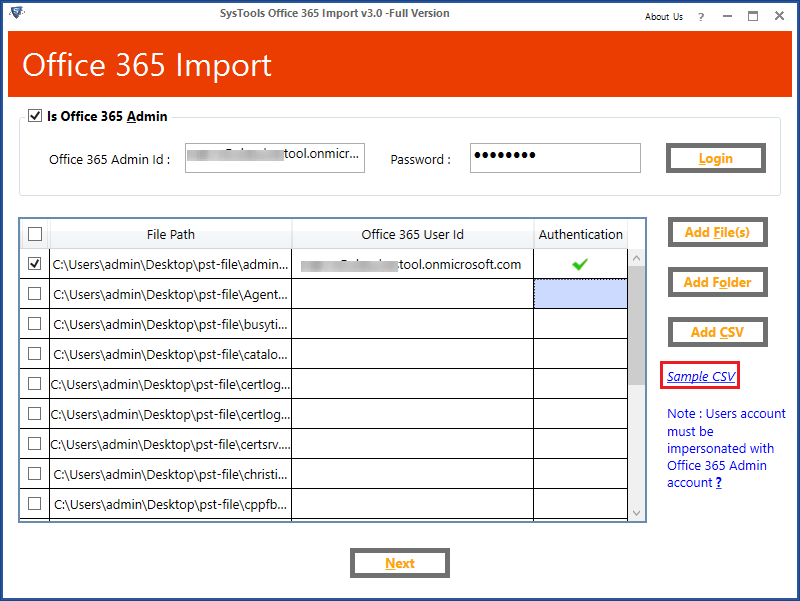
Task: Click the Office 365 User Id column header
Action: pyautogui.click(x=412, y=234)
